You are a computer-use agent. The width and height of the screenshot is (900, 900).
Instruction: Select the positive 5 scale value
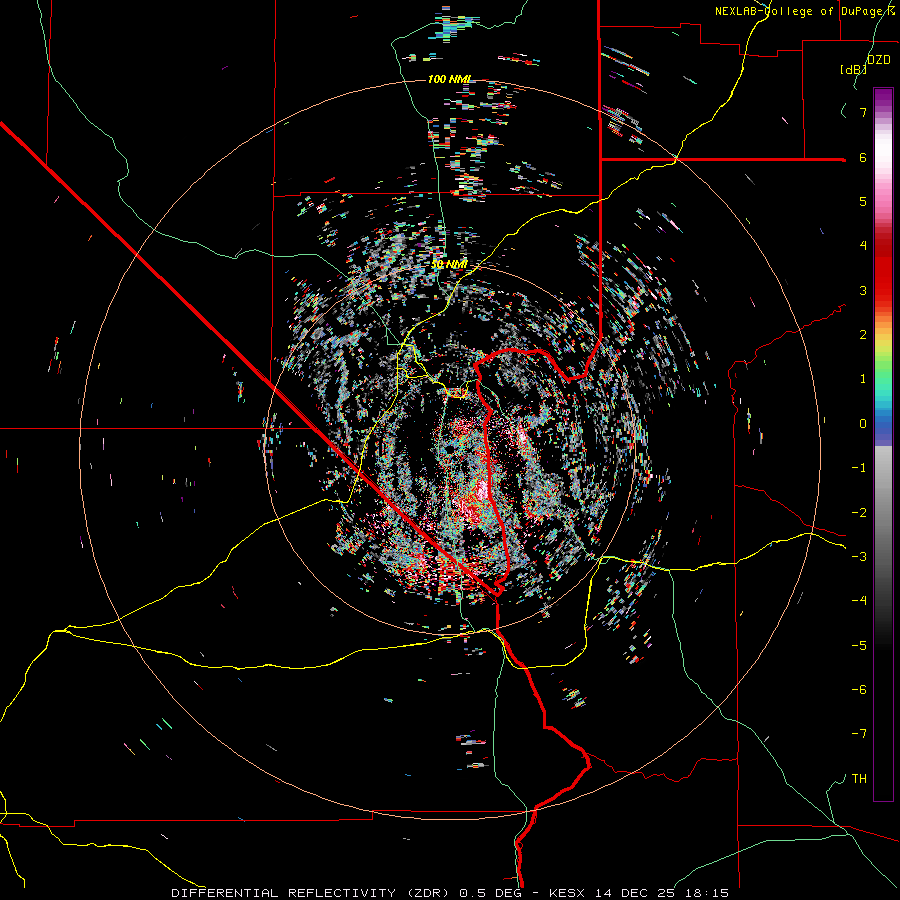(x=863, y=201)
